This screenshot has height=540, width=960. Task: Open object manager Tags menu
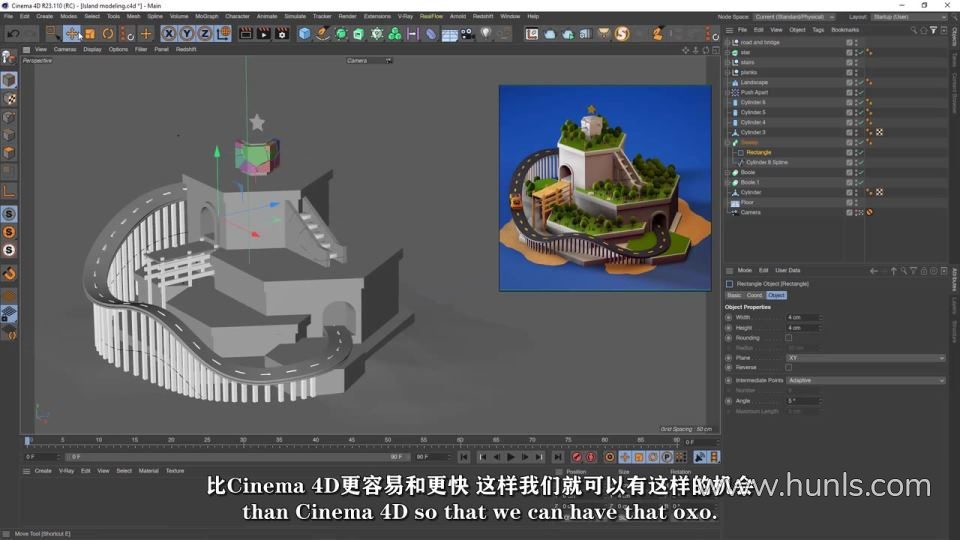[818, 29]
